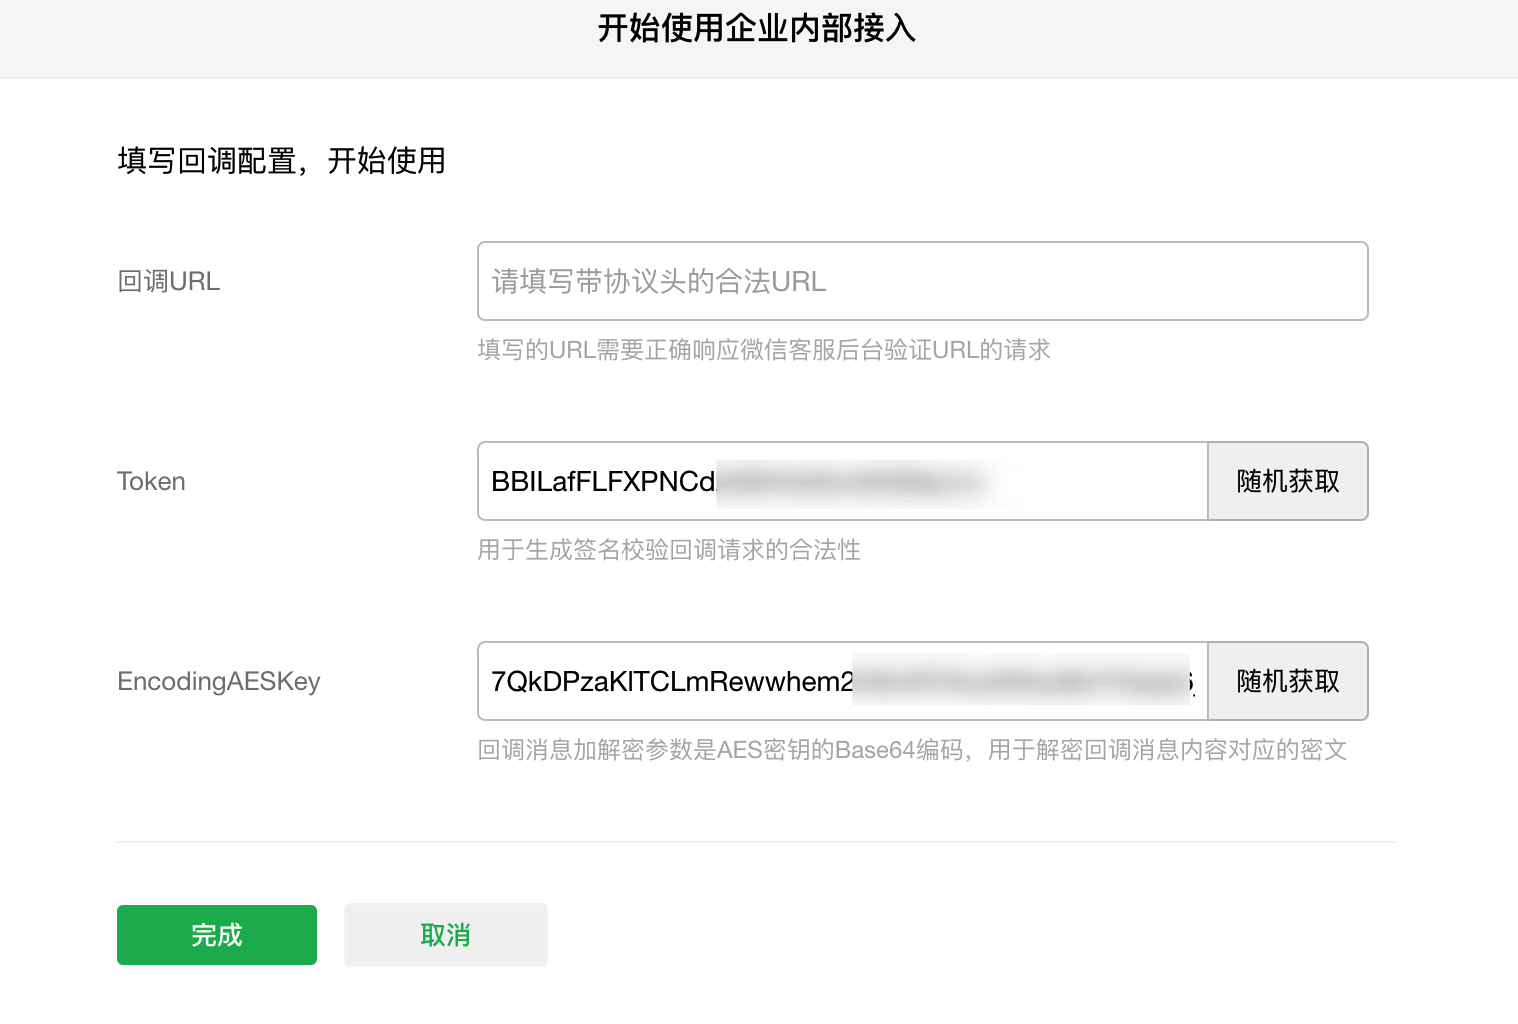
Task: Click the 回调URL field label
Action: pyautogui.click(x=168, y=281)
